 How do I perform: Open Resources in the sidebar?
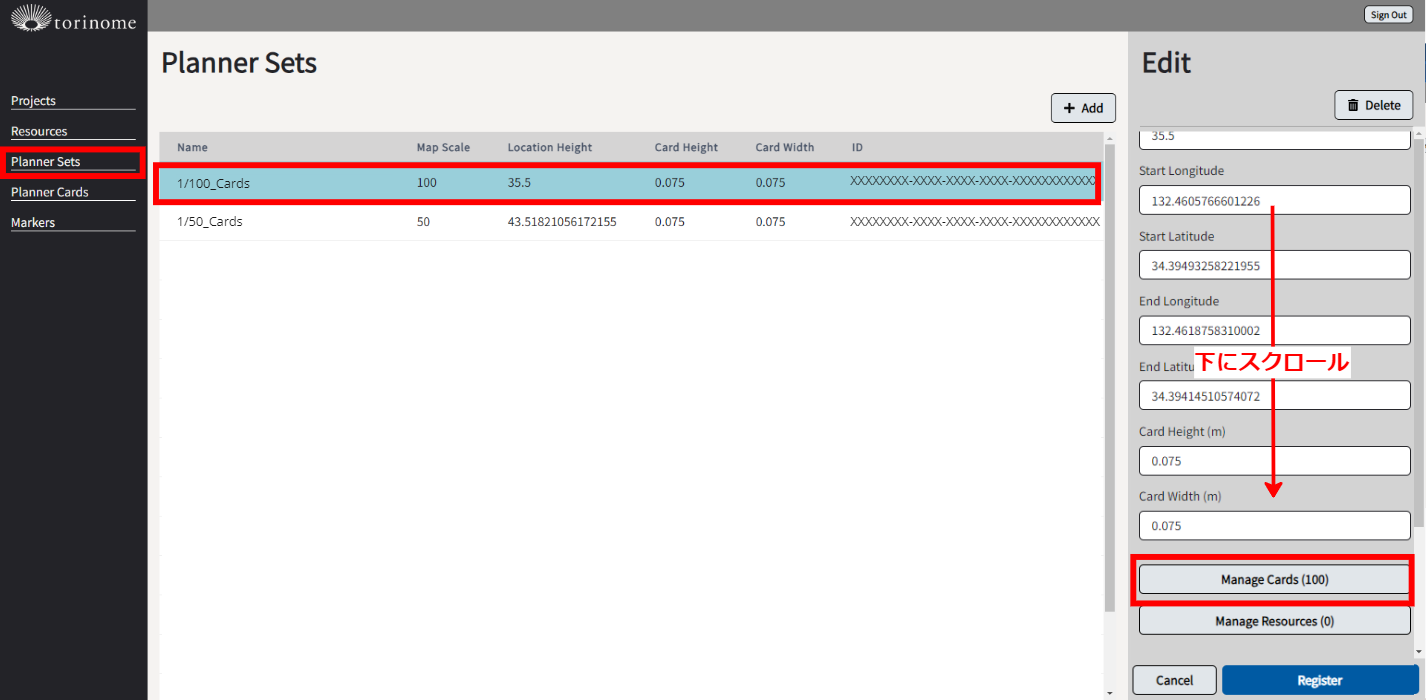[40, 131]
